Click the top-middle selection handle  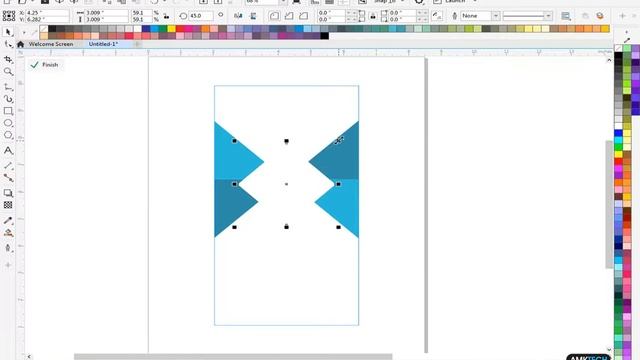(287, 141)
